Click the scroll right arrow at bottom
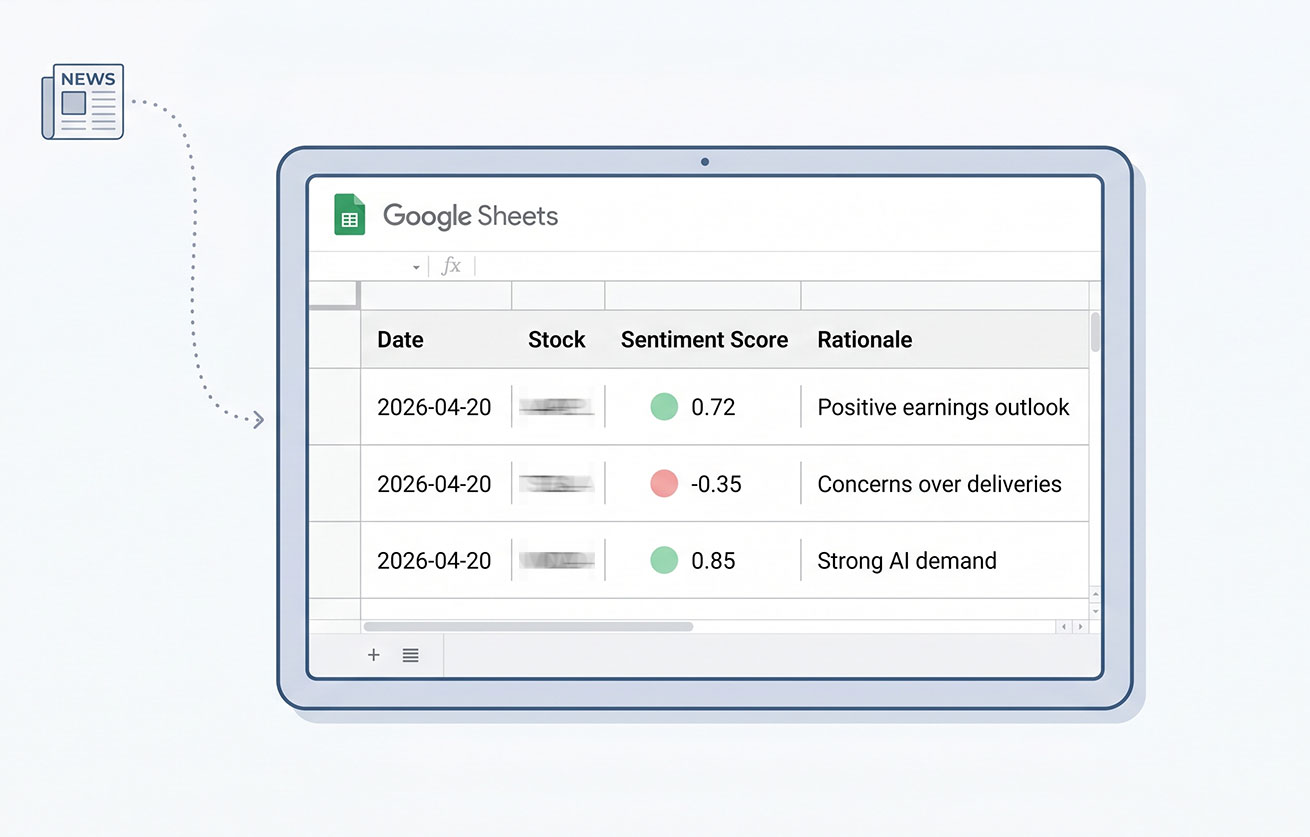This screenshot has height=837, width=1310. (x=1079, y=627)
